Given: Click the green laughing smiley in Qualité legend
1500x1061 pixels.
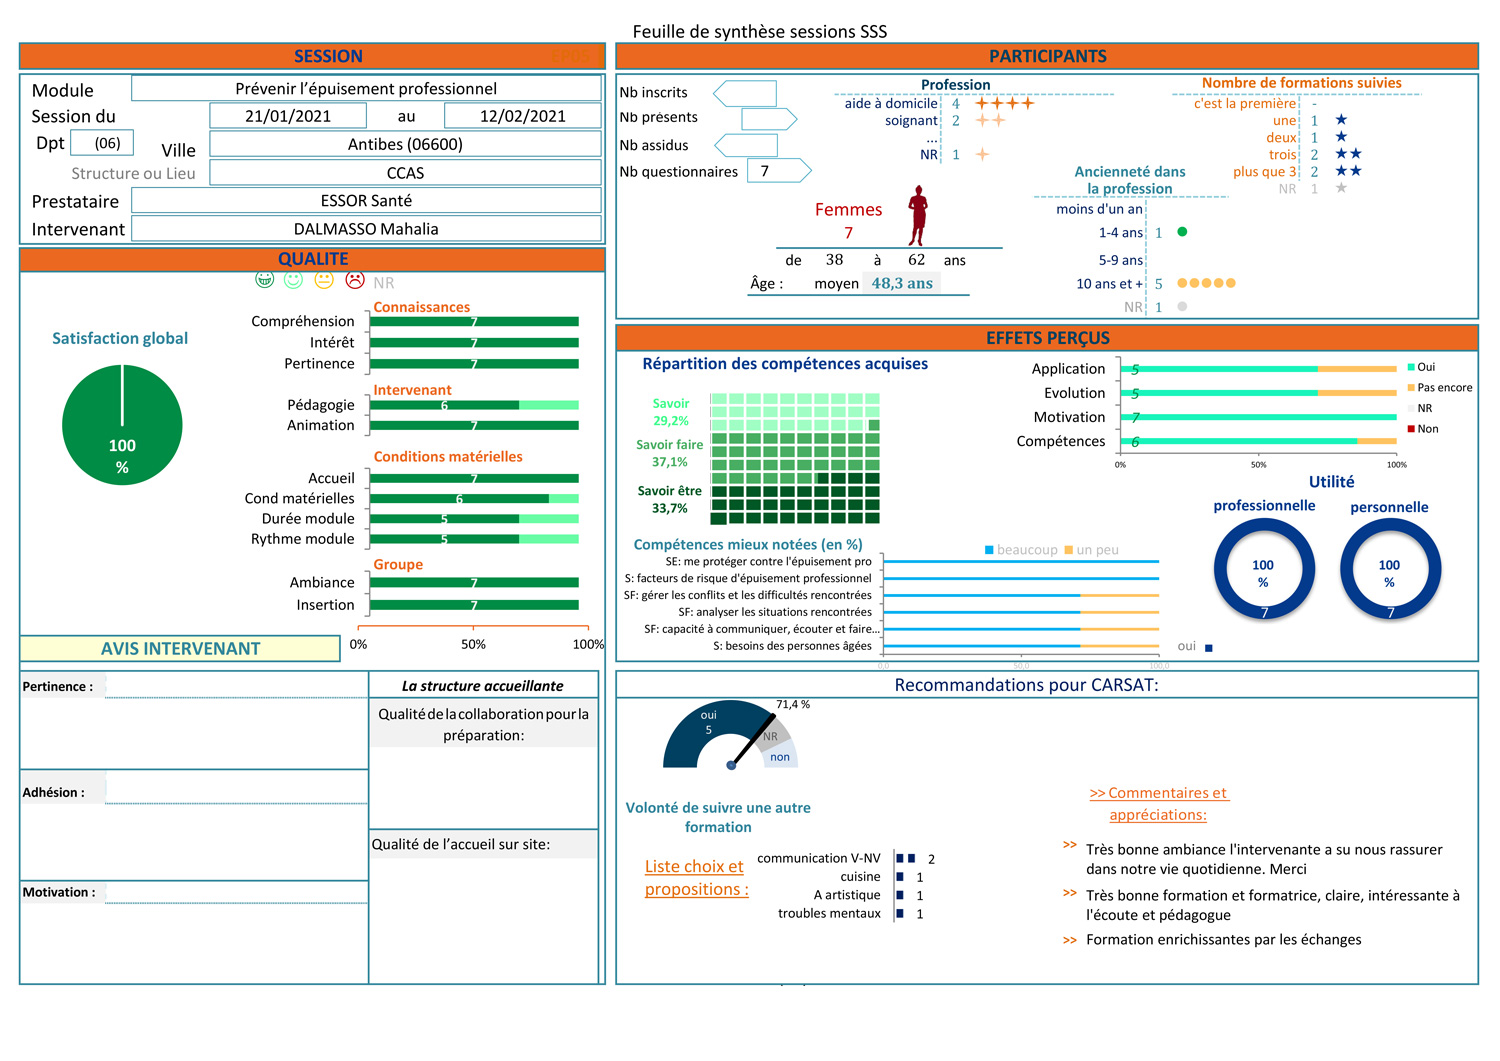Looking at the screenshot, I should (264, 280).
